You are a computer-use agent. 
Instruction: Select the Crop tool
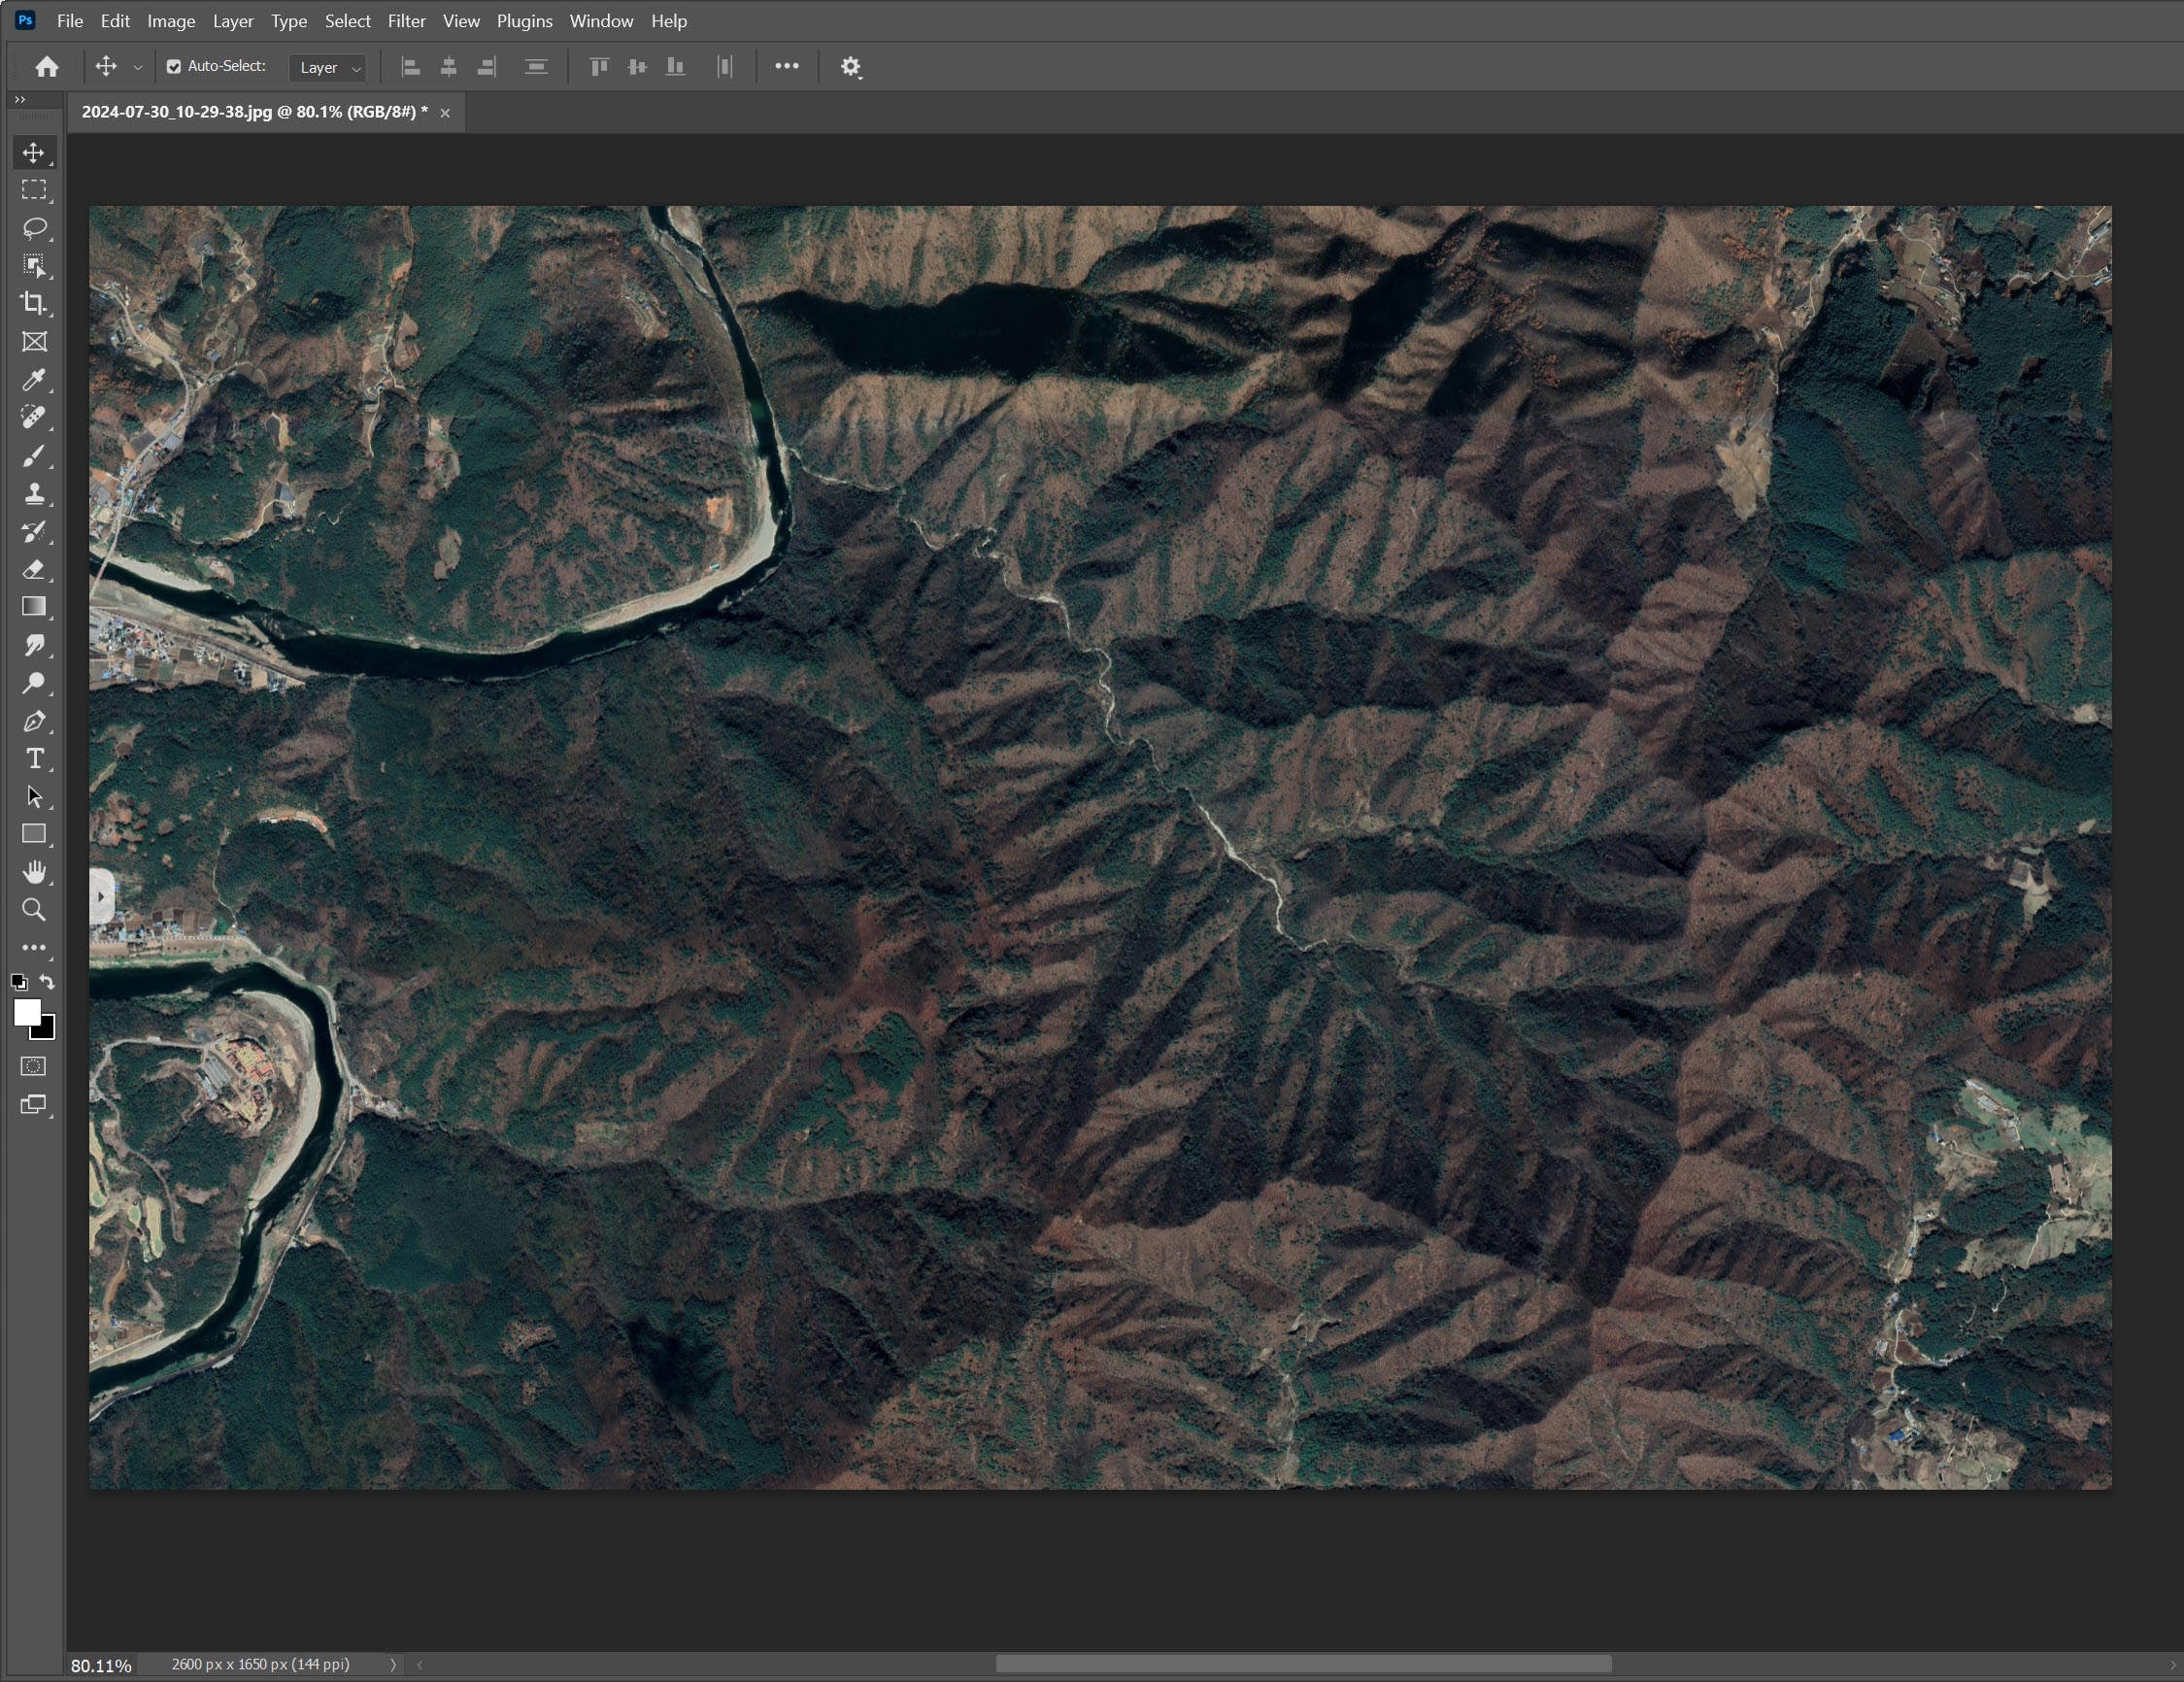coord(34,303)
